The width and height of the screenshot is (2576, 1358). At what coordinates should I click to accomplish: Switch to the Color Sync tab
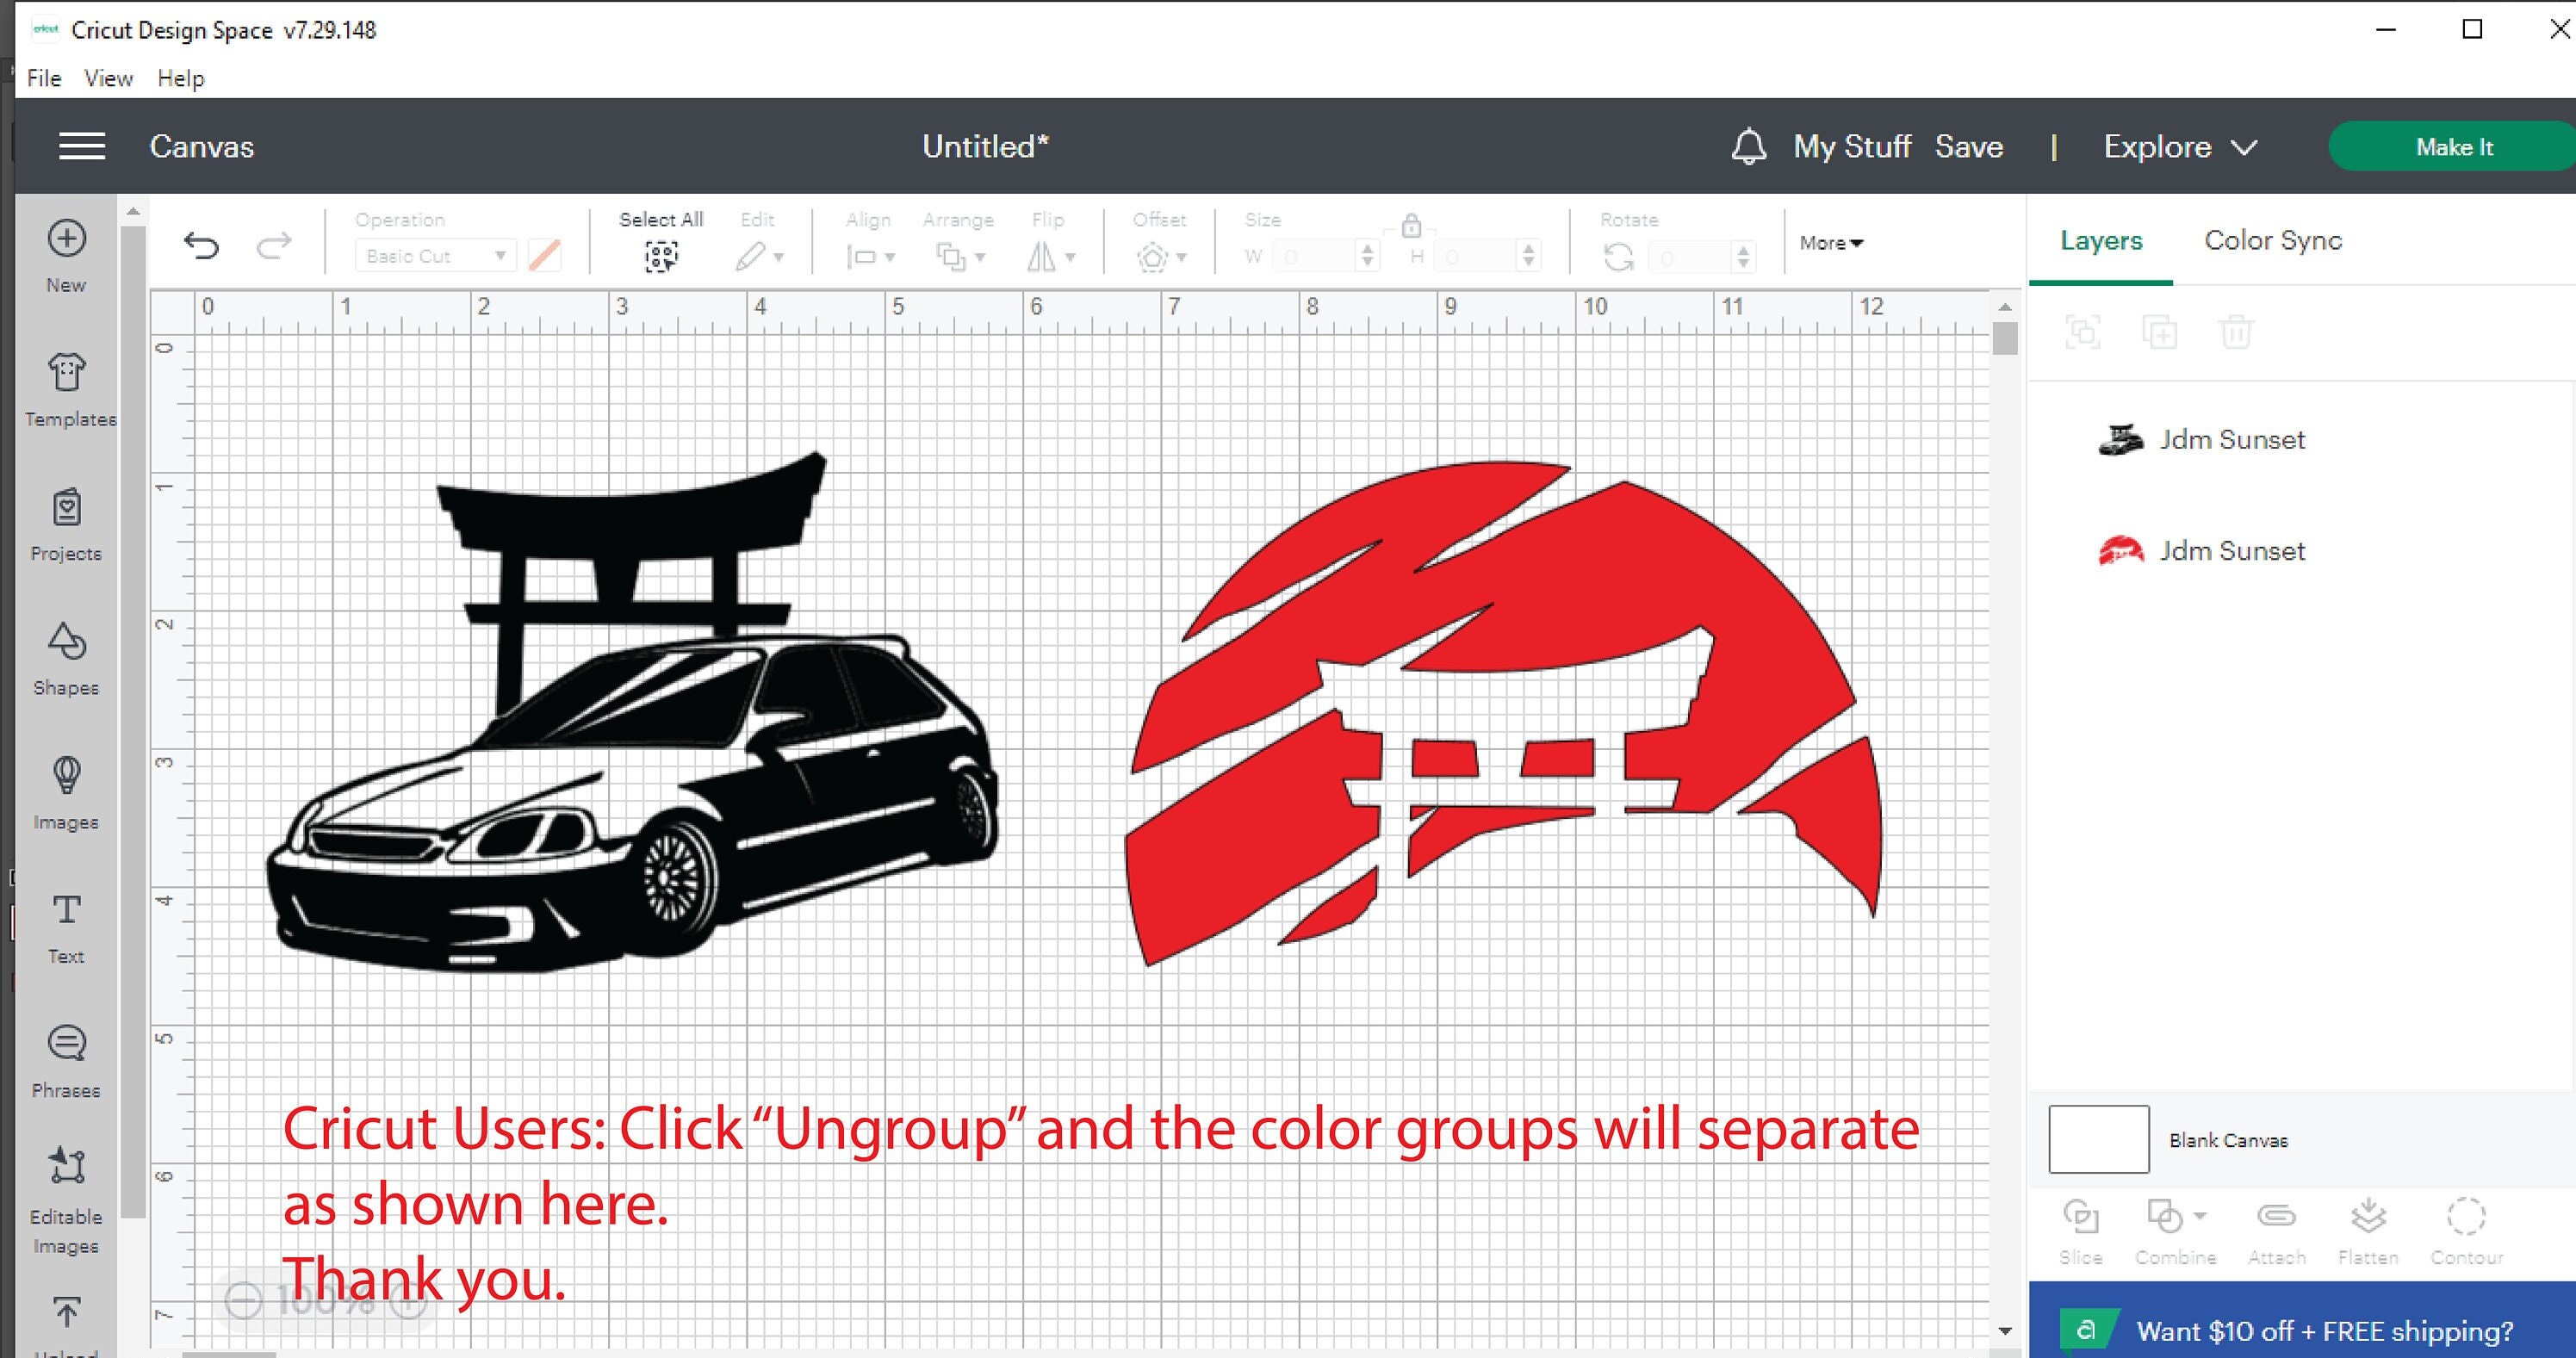(x=2273, y=240)
